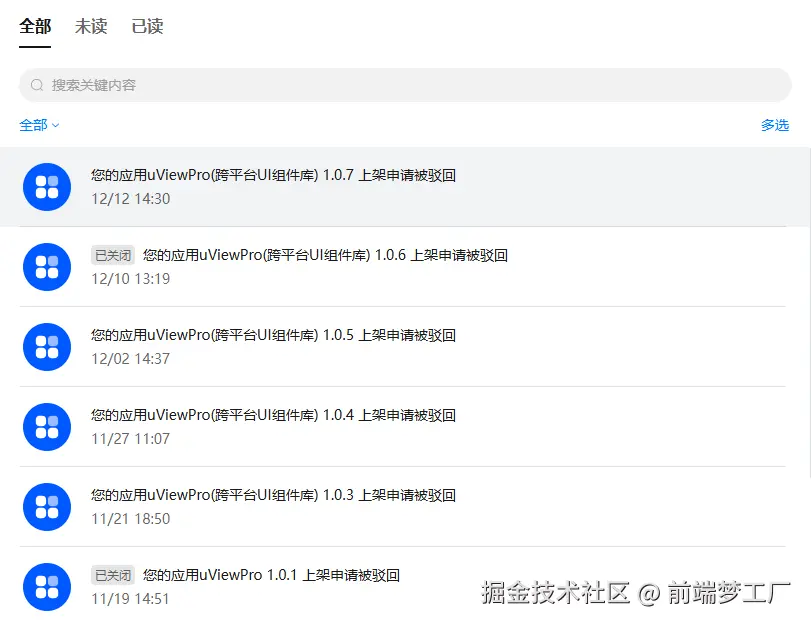Click the 12/12 14:30 timestamp

(130, 199)
